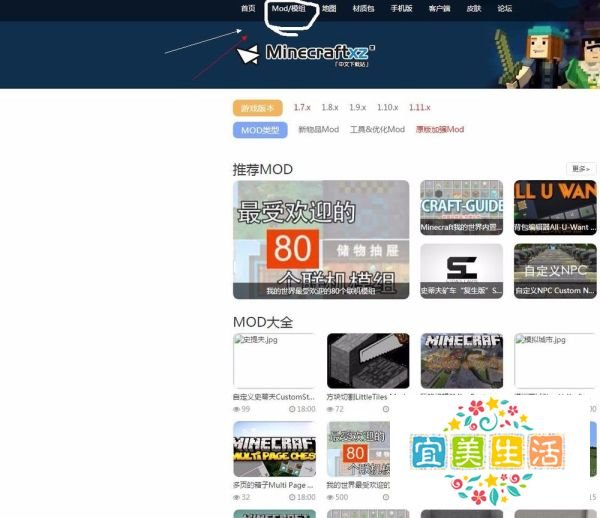Click the eye views icon beside 500
The image size is (600, 518).
(x=330, y=497)
